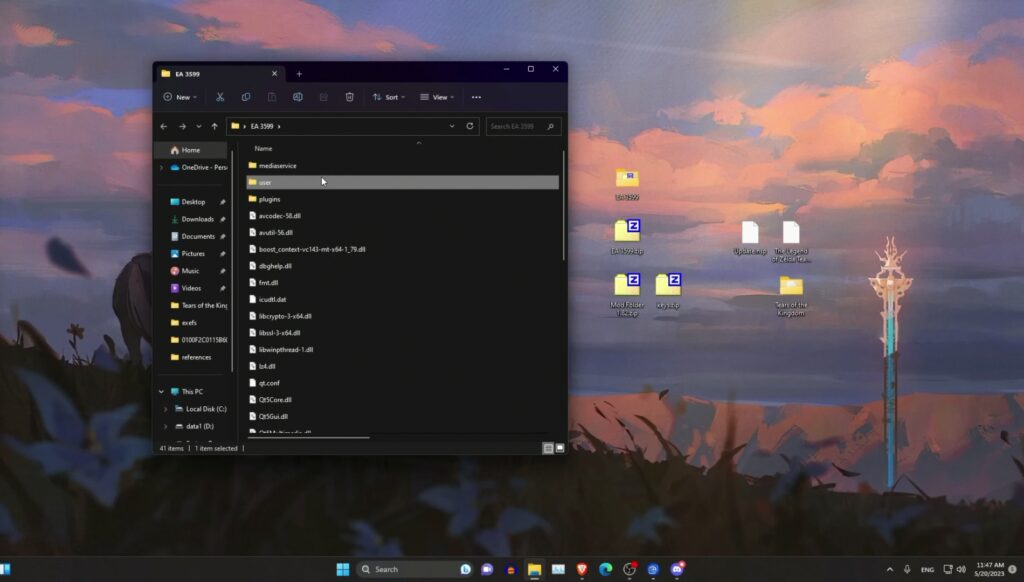Click the Share icon in the Explorer toolbar
Viewport: 1024px width, 582px height.
[x=324, y=97]
